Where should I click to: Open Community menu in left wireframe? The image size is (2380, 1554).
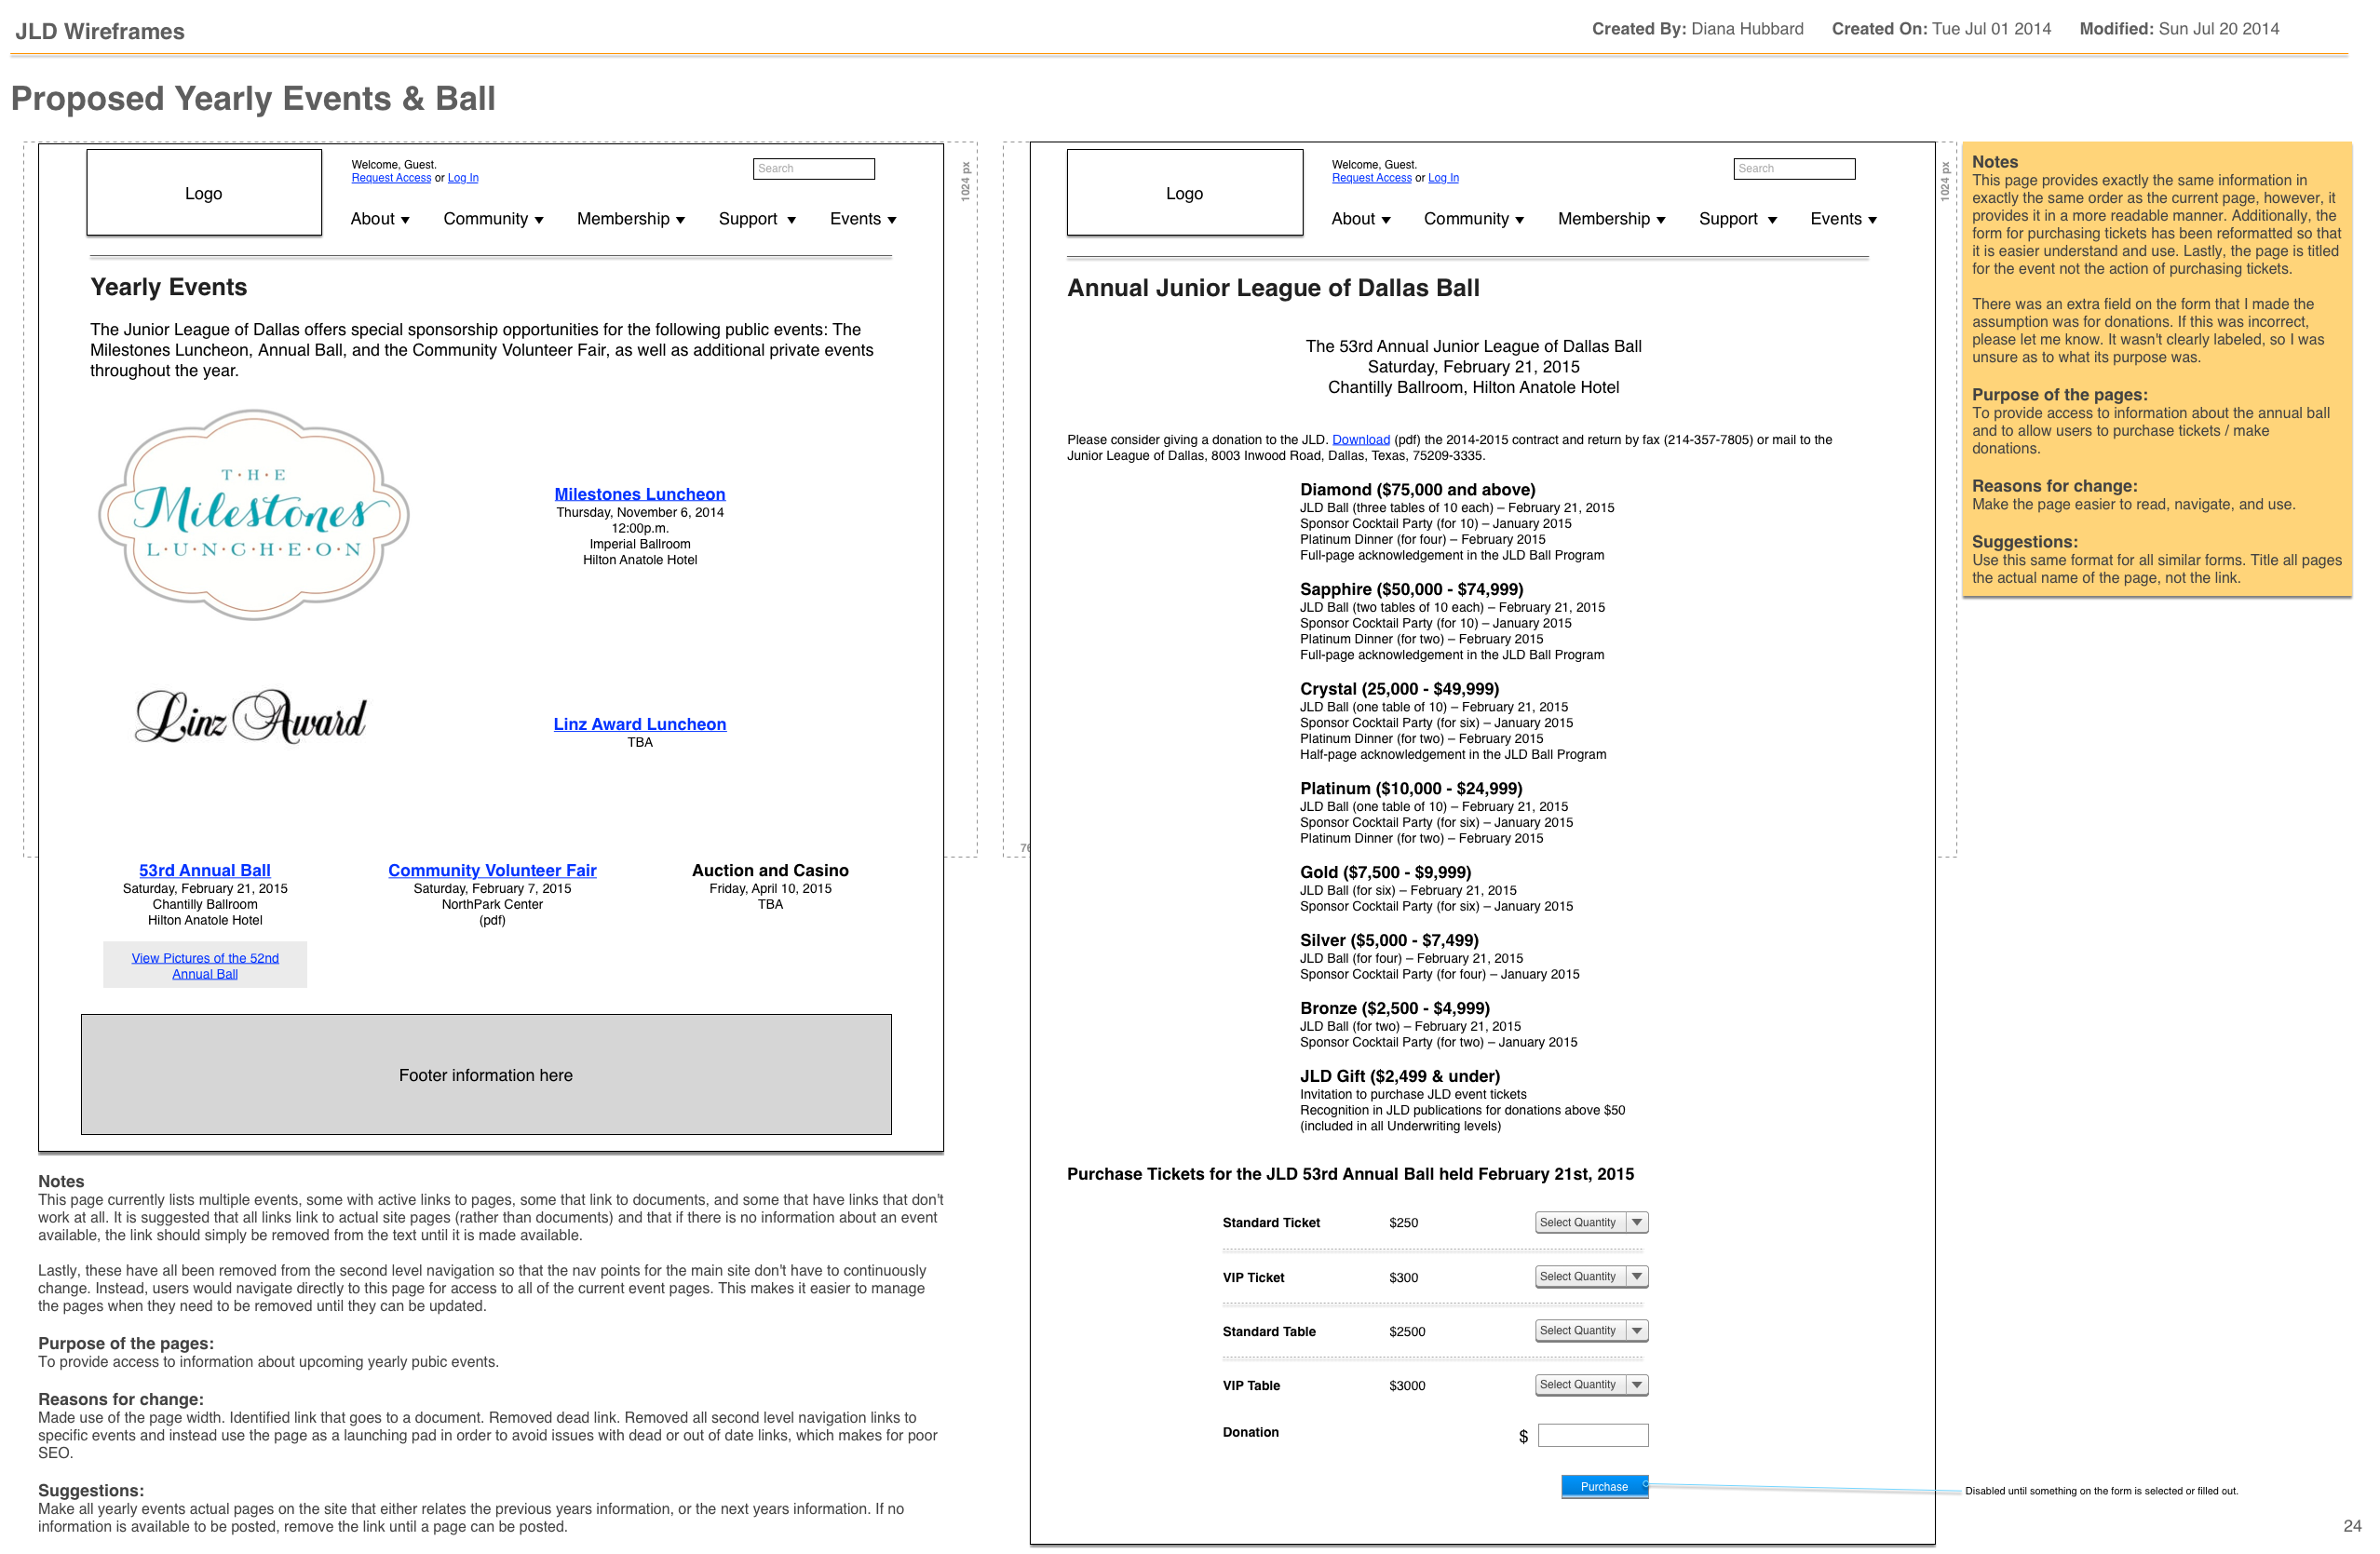(x=493, y=219)
